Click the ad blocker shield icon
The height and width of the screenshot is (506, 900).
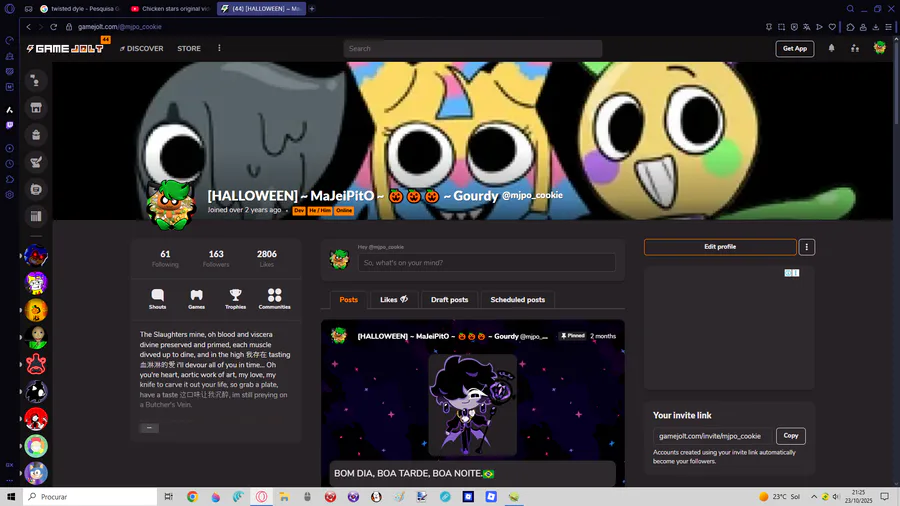point(794,27)
